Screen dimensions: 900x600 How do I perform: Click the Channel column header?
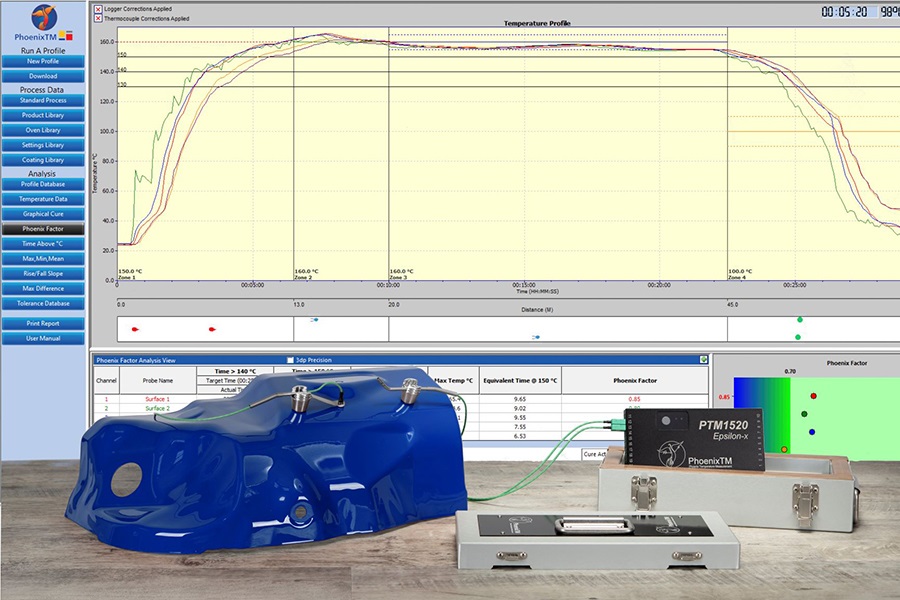106,380
